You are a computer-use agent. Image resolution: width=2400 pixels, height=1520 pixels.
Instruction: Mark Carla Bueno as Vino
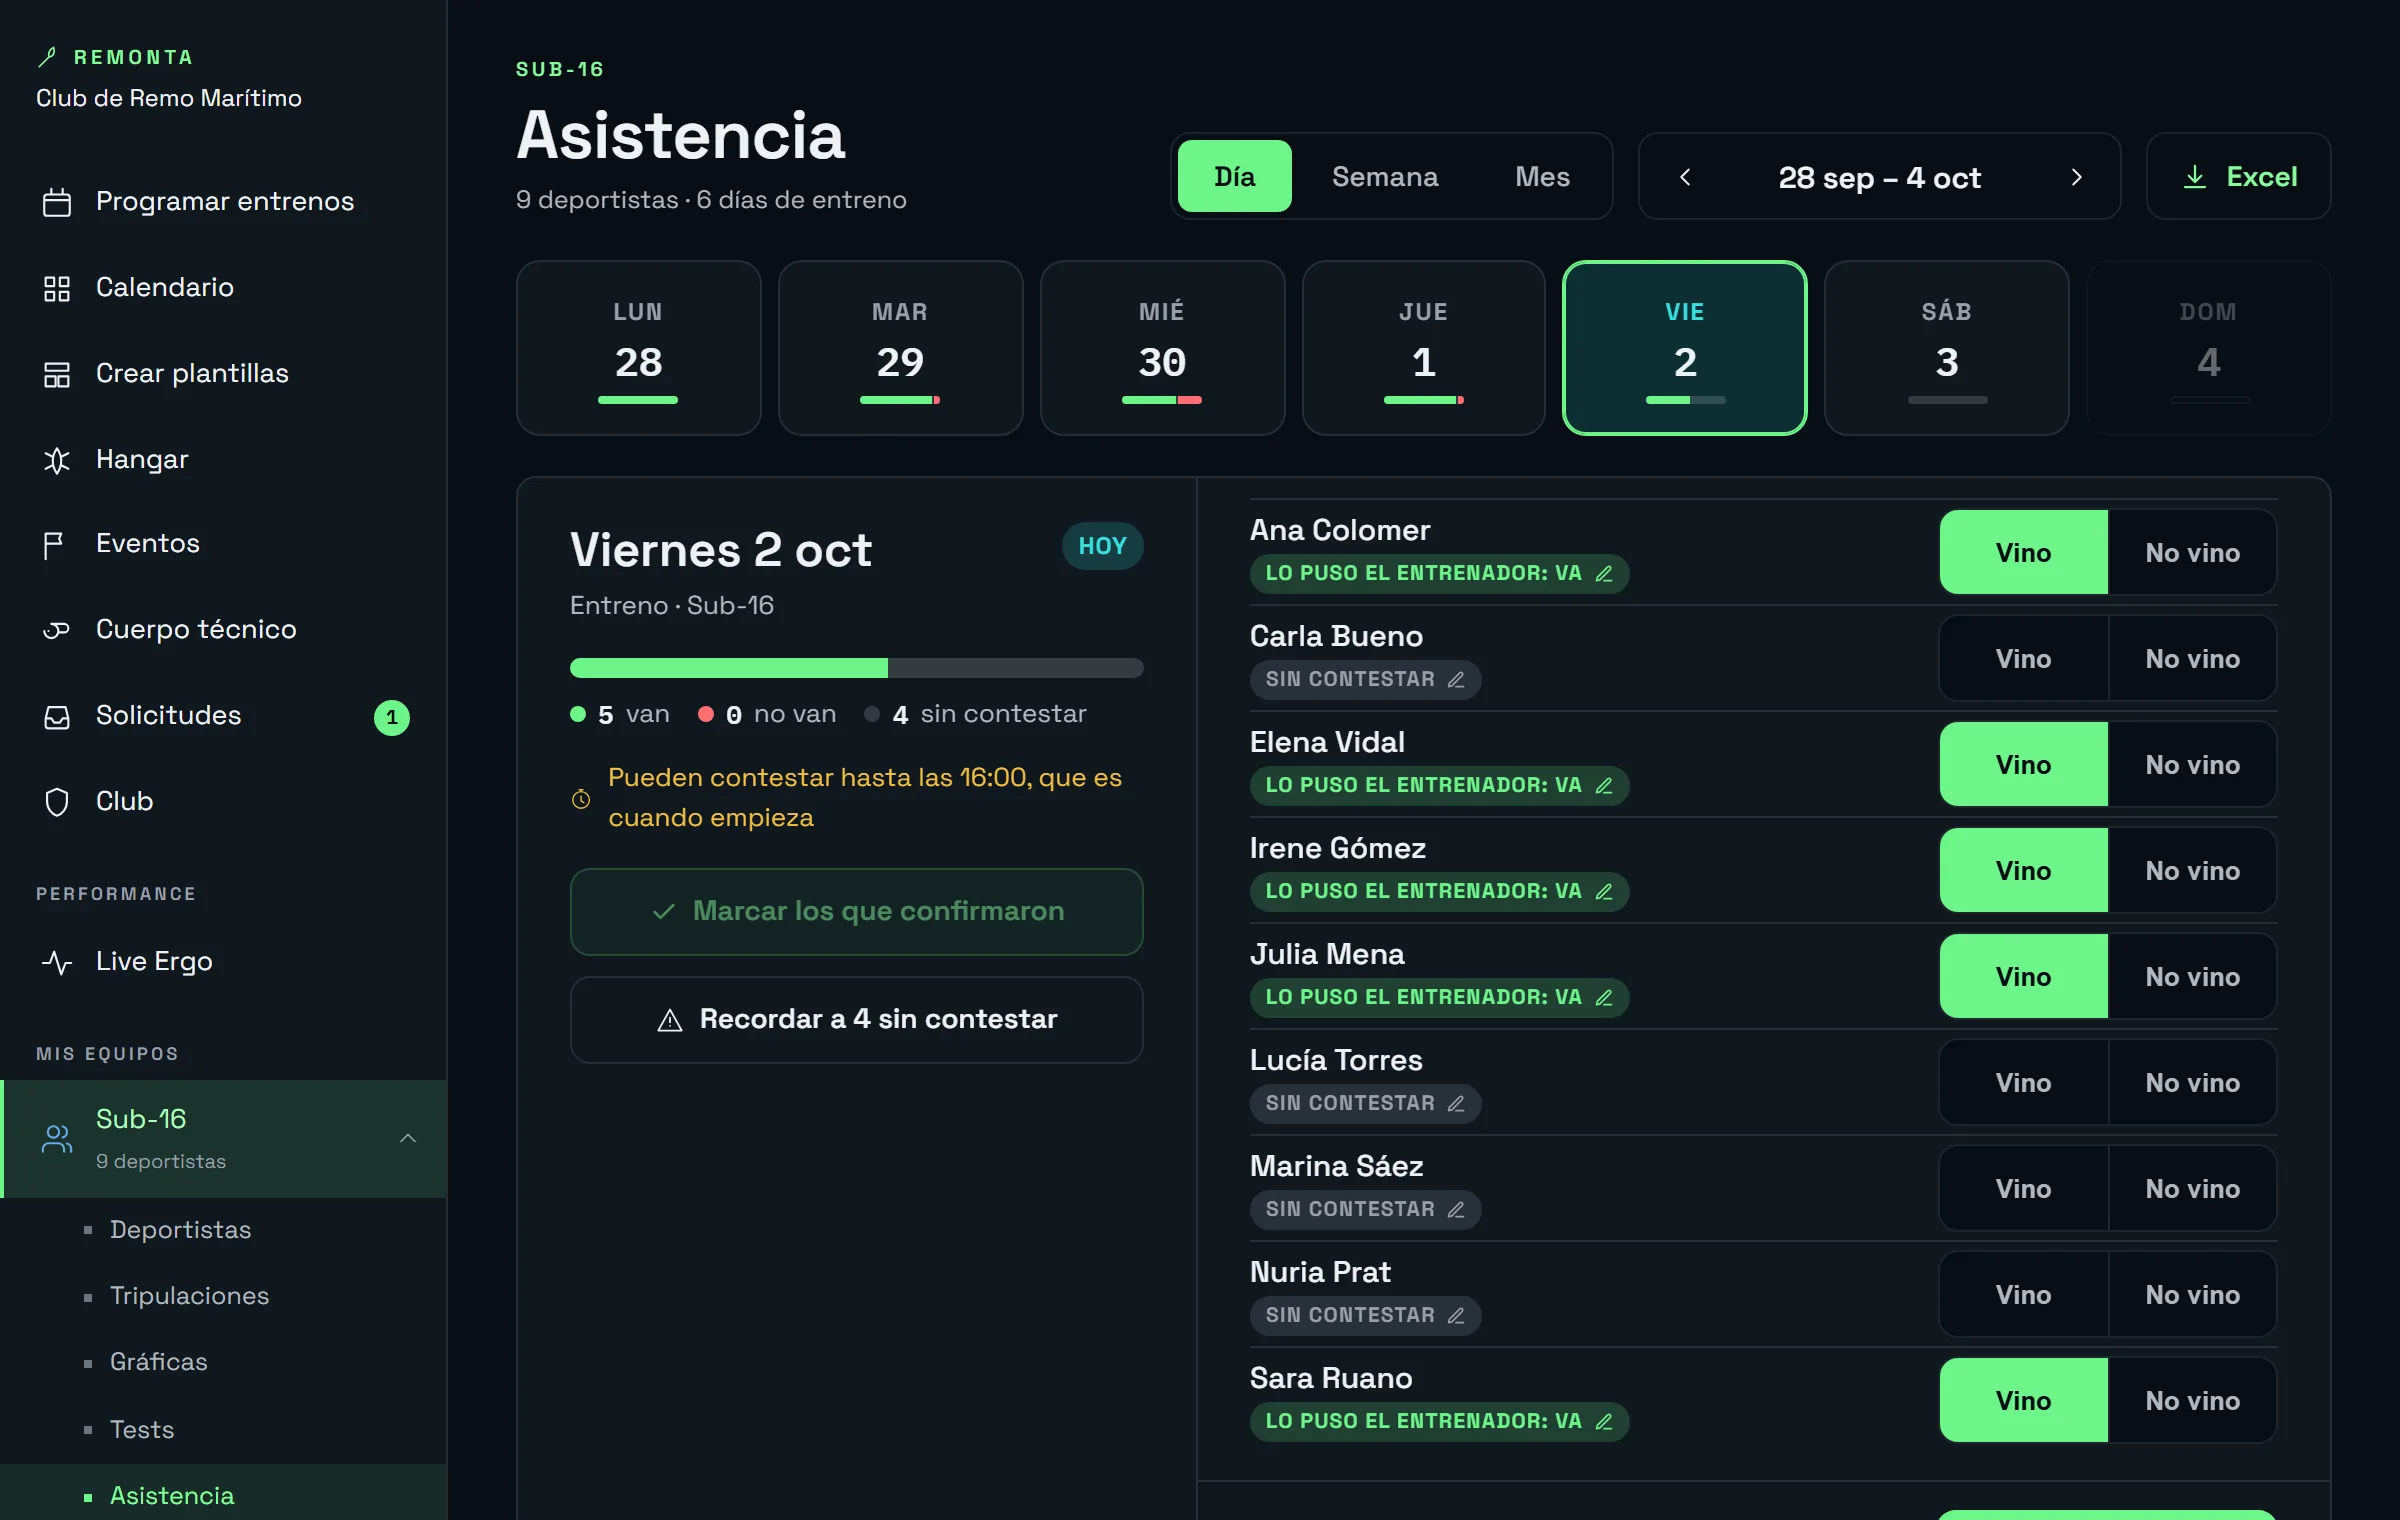tap(2023, 659)
